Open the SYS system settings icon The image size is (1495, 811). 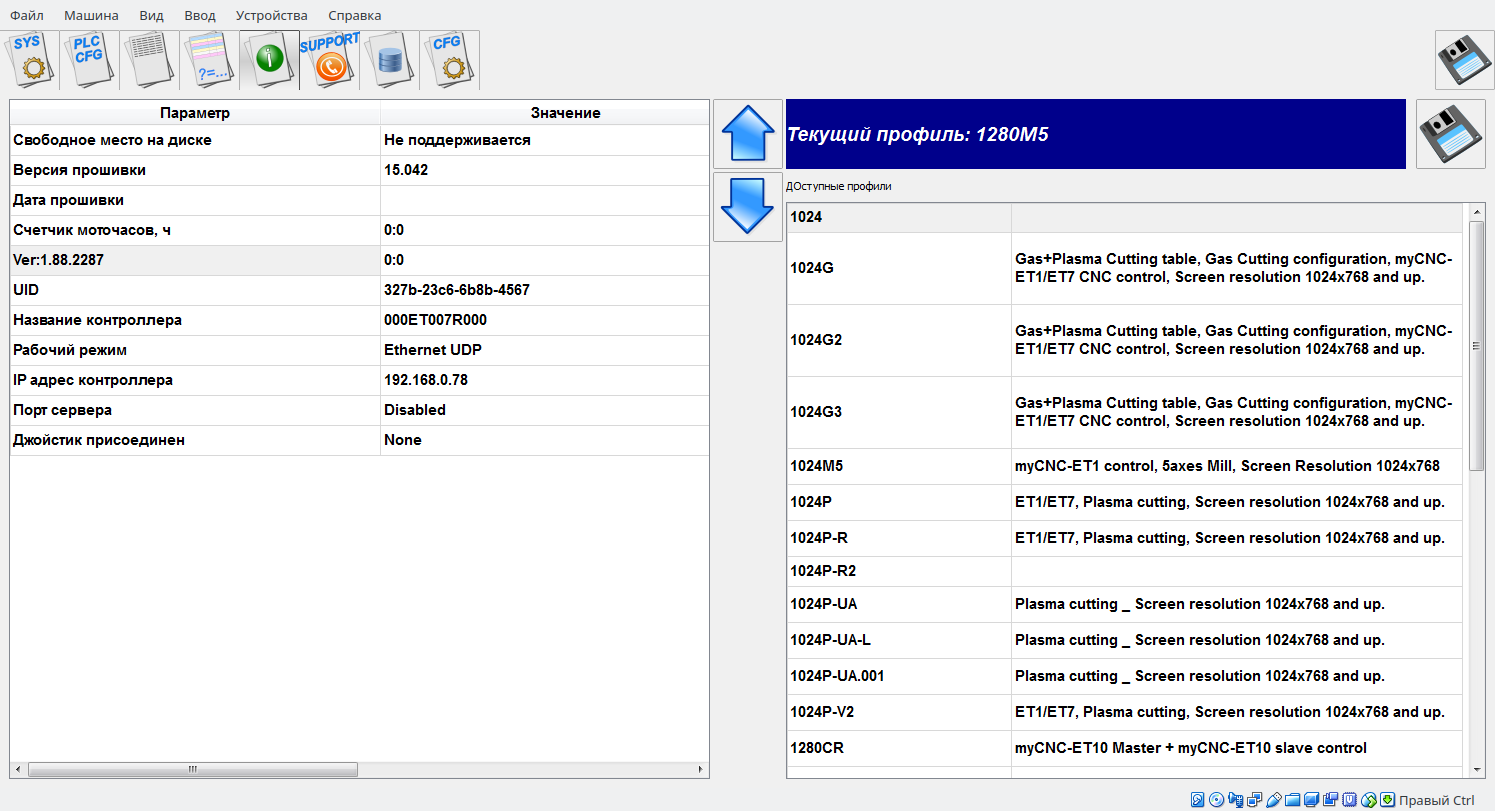tap(29, 60)
